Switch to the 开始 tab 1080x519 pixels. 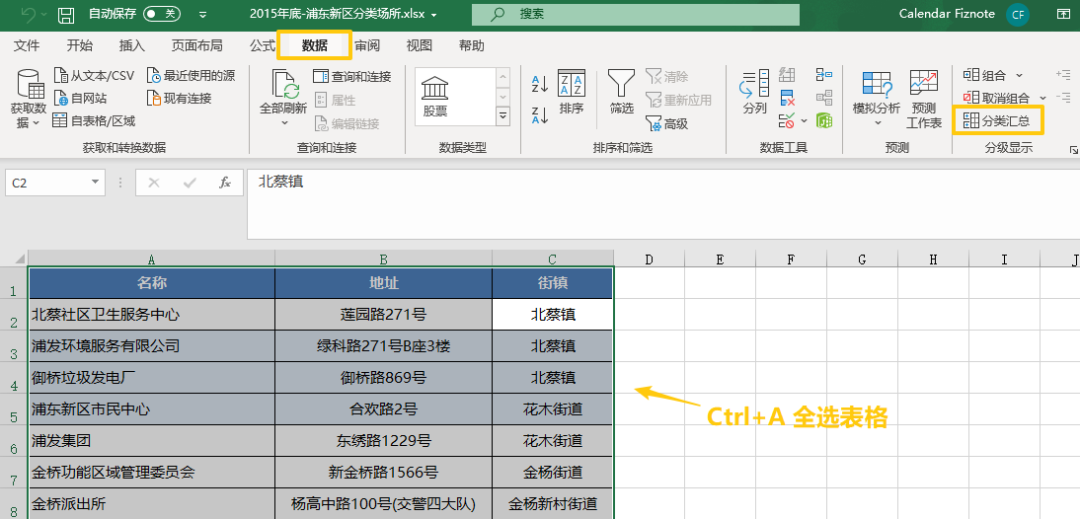[80, 45]
